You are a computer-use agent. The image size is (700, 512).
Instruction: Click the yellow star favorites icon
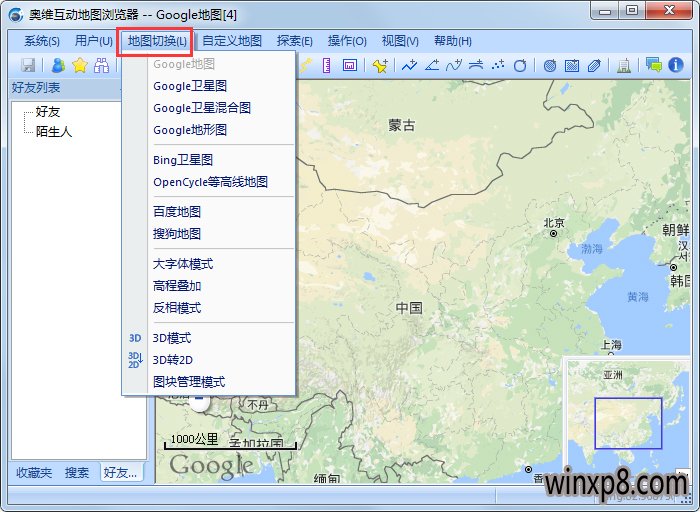[x=80, y=66]
